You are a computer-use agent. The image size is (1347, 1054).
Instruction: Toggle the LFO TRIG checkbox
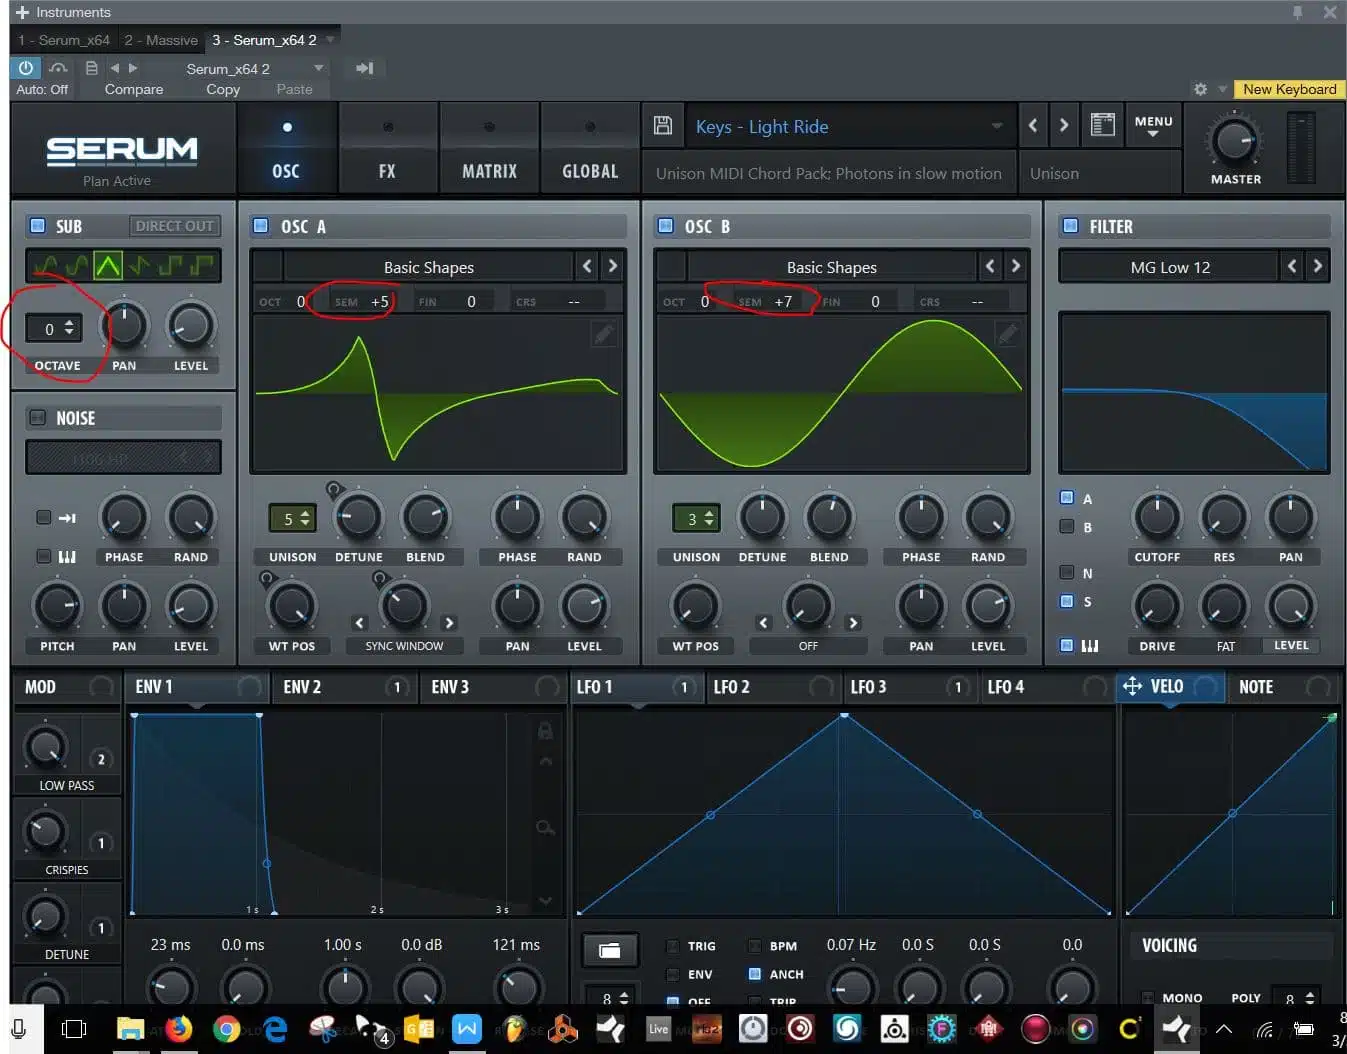673,946
